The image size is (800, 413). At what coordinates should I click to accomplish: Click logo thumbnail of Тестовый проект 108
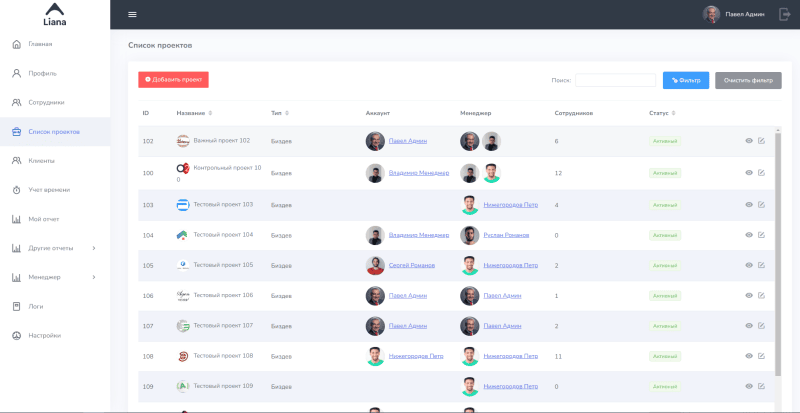[x=183, y=356]
